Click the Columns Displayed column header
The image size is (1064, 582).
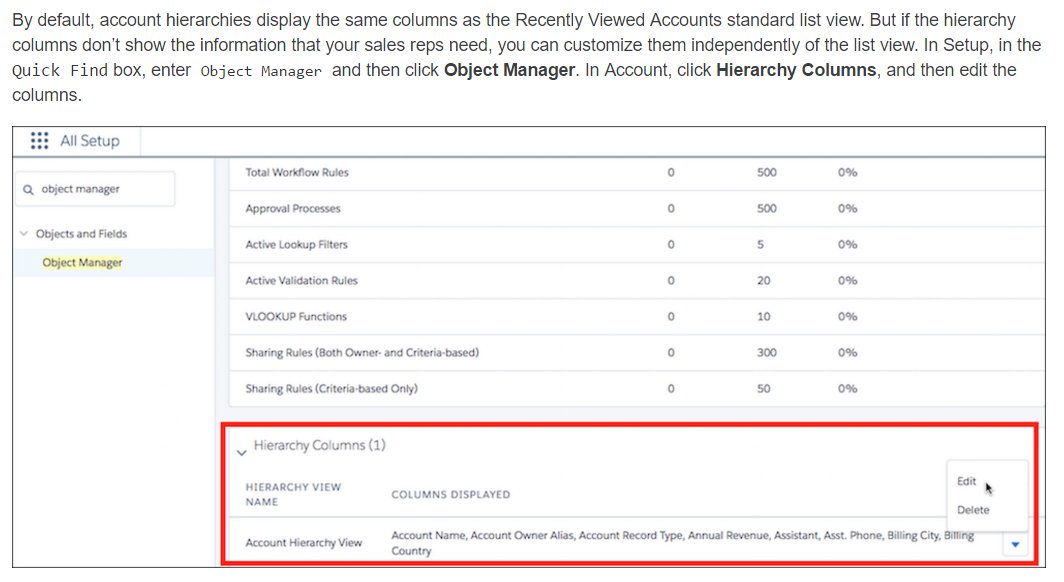(451, 494)
